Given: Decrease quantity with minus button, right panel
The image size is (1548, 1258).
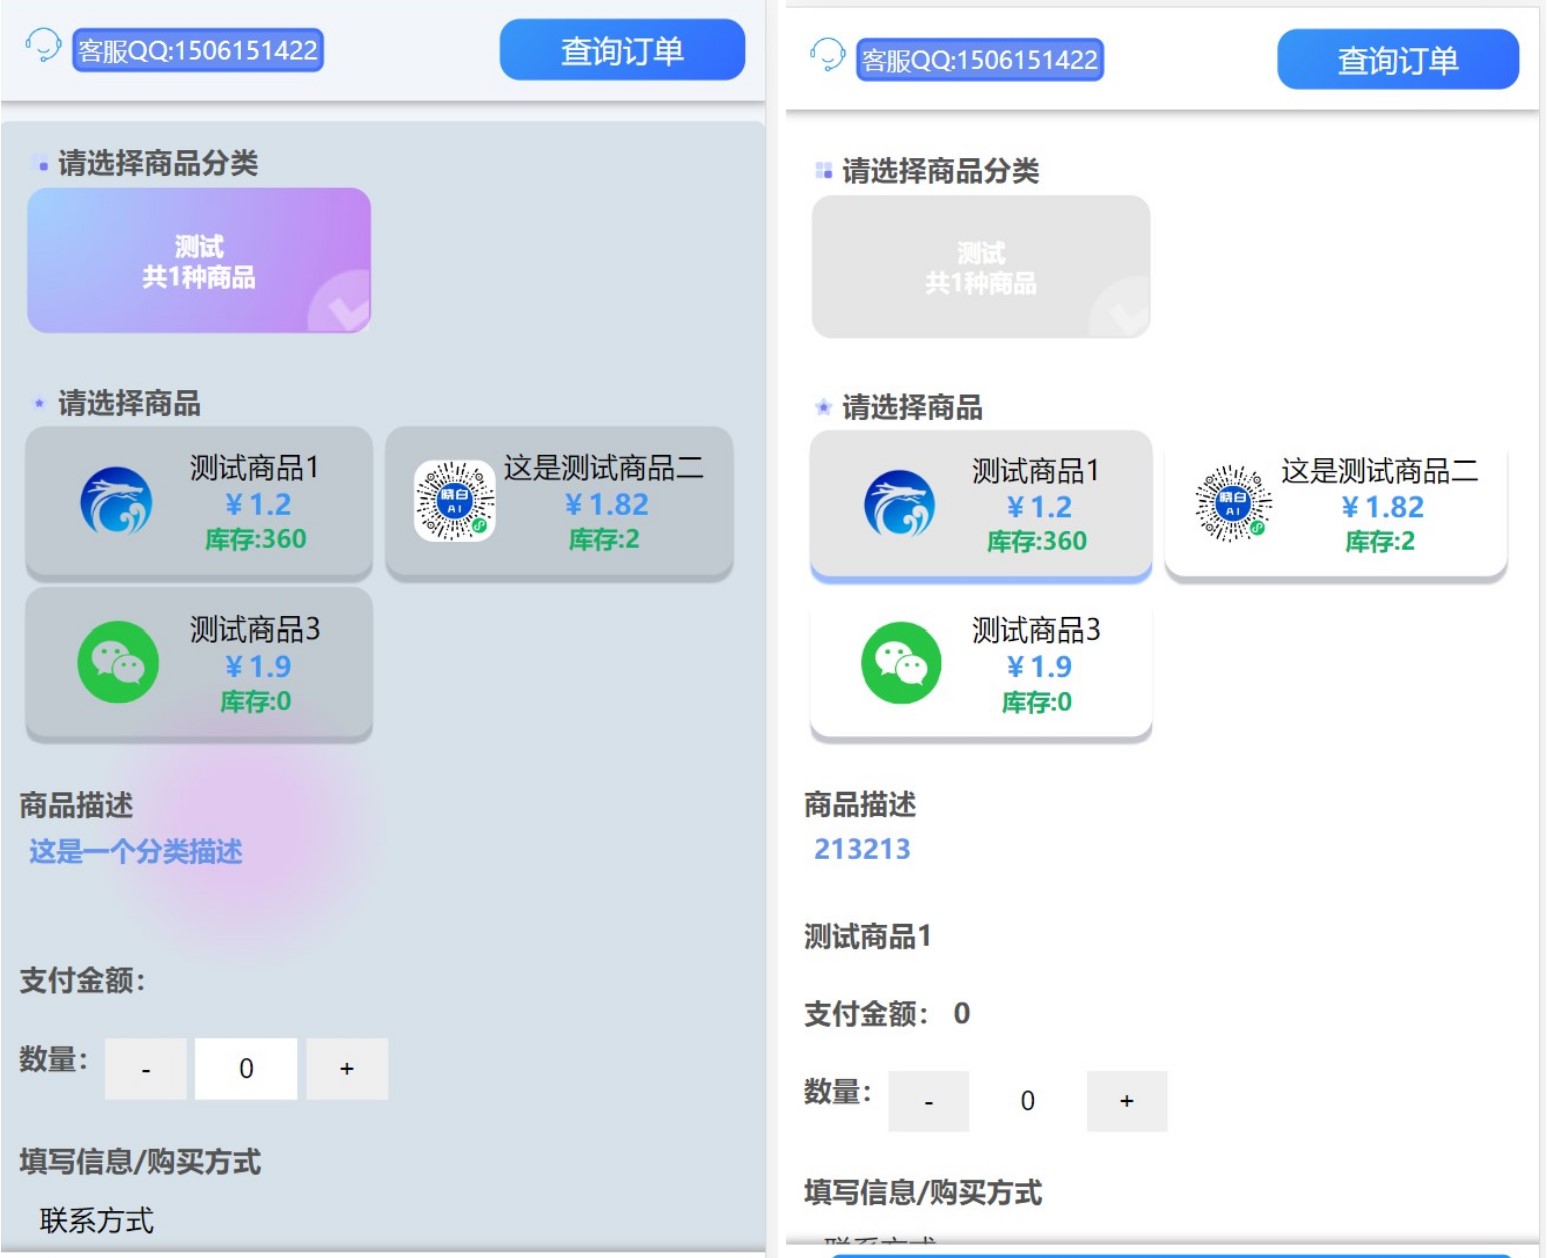Looking at the screenshot, I should point(928,1101).
